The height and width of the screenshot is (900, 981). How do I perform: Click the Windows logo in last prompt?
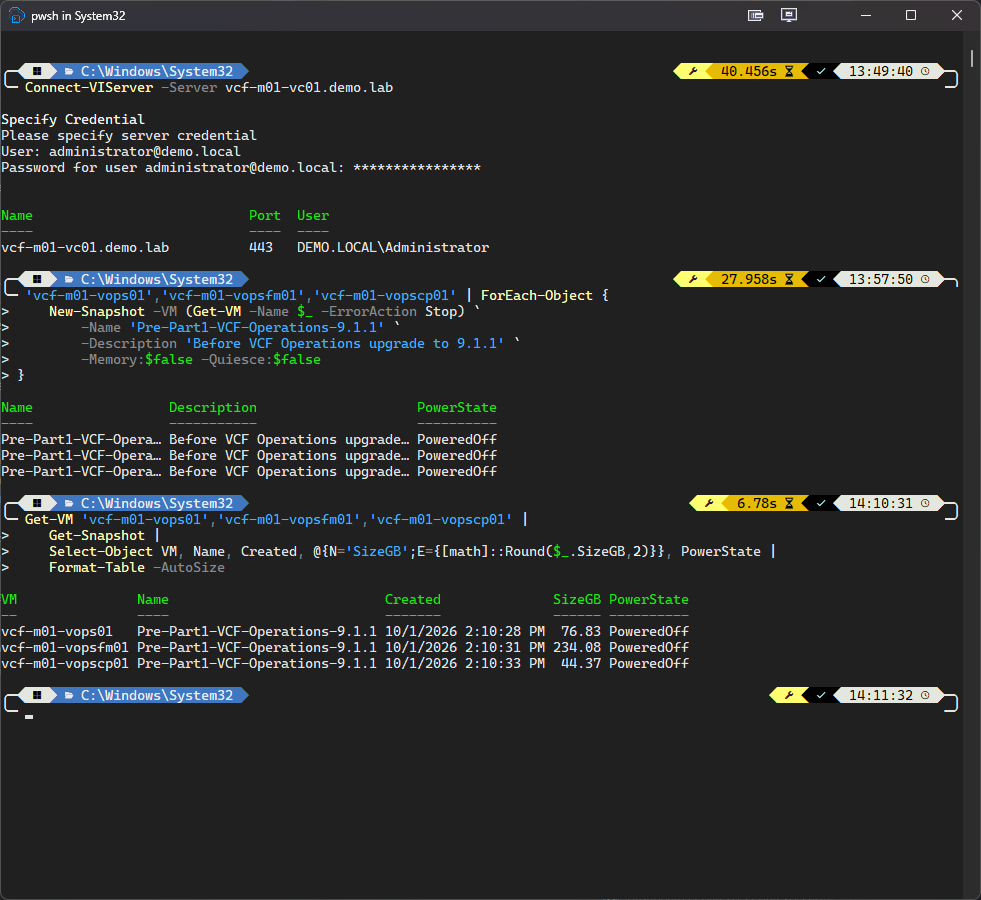(38, 695)
